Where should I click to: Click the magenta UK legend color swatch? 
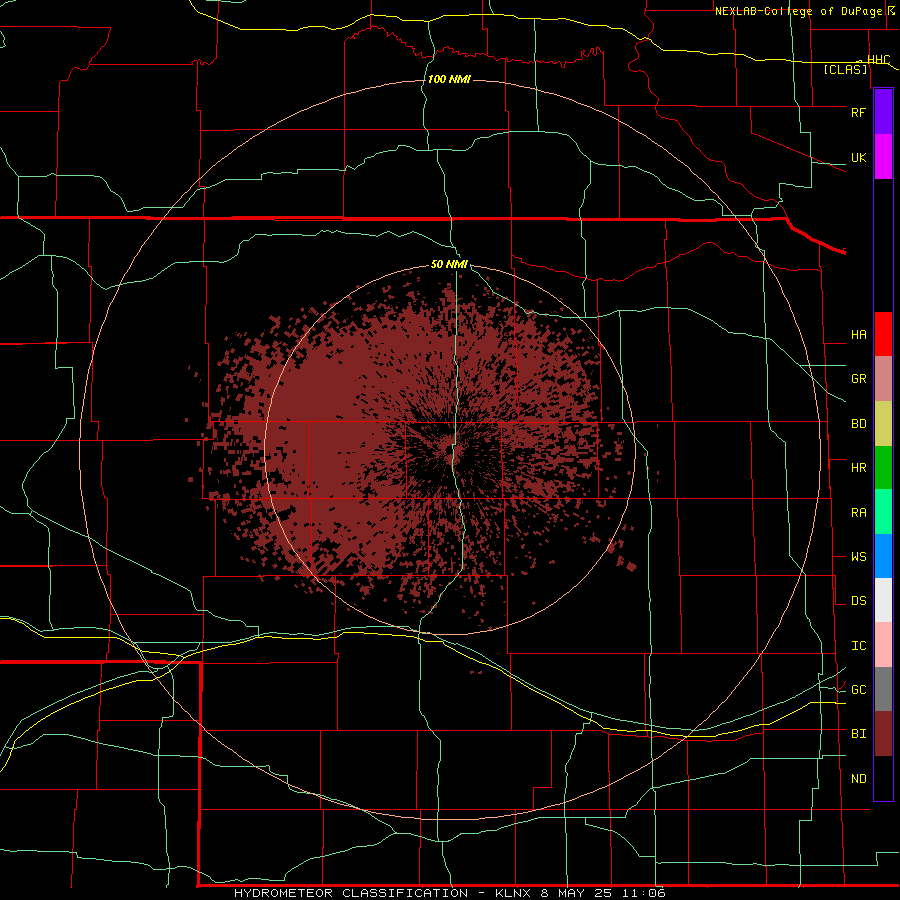tap(883, 157)
